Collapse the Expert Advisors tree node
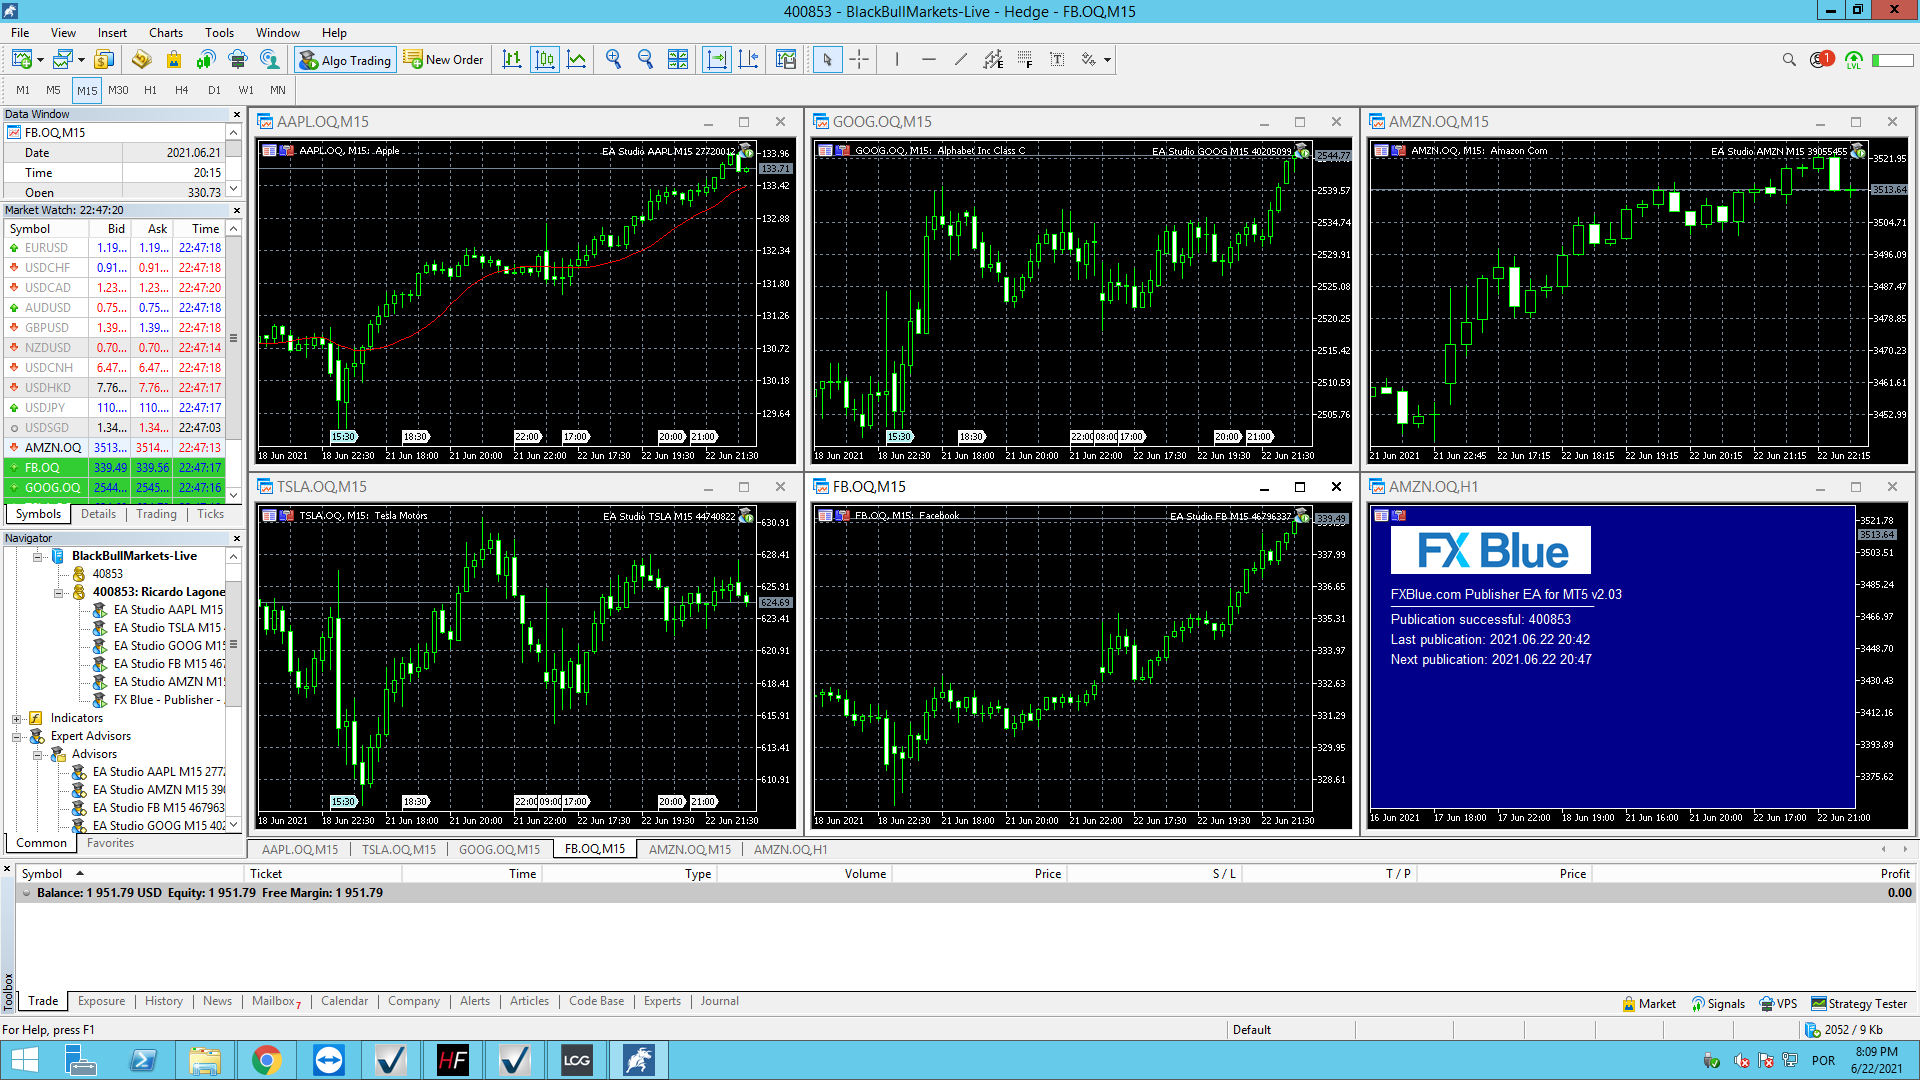Screen dimensions: 1920x1080 [16, 736]
